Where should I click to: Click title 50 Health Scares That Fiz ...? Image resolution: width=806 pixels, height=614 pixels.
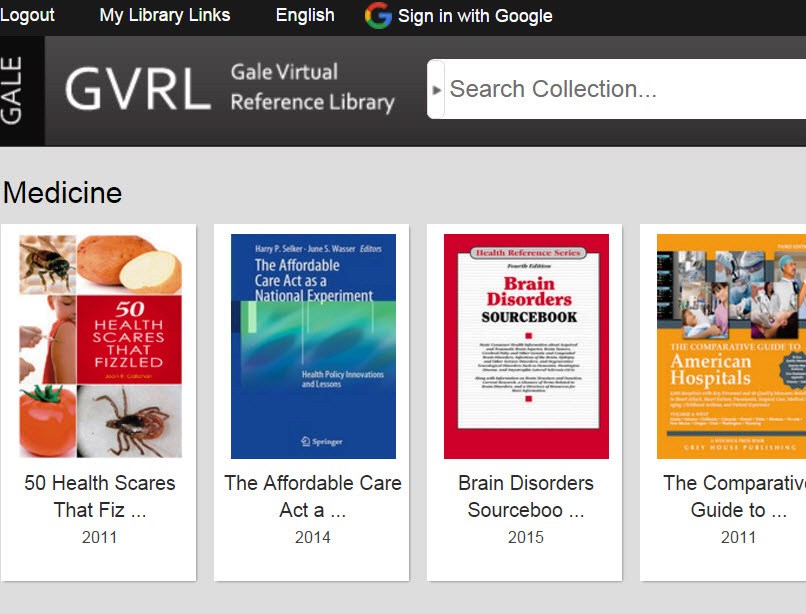100,496
